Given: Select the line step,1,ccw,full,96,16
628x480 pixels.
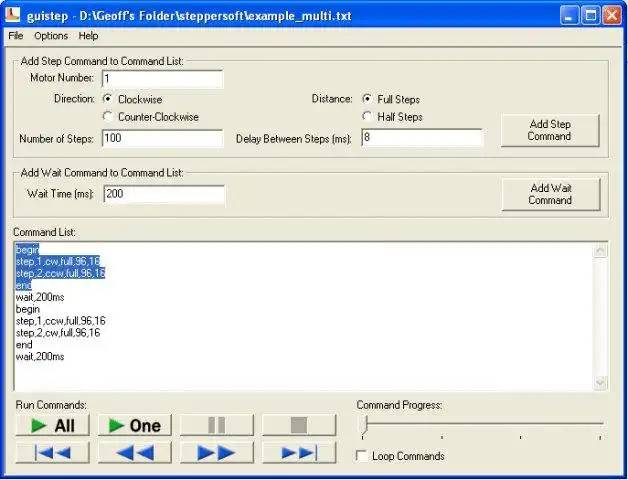Looking at the screenshot, I should (x=60, y=321).
